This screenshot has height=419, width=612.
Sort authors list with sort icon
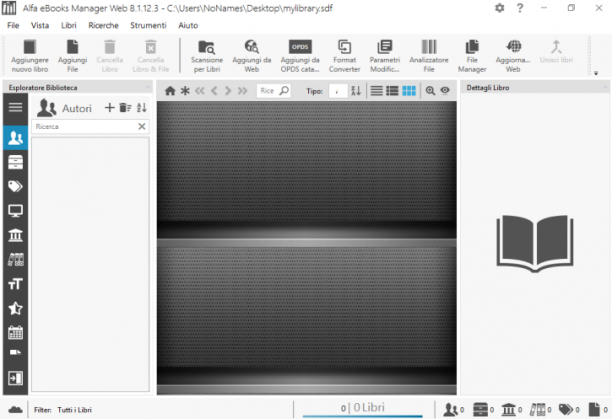tap(142, 107)
